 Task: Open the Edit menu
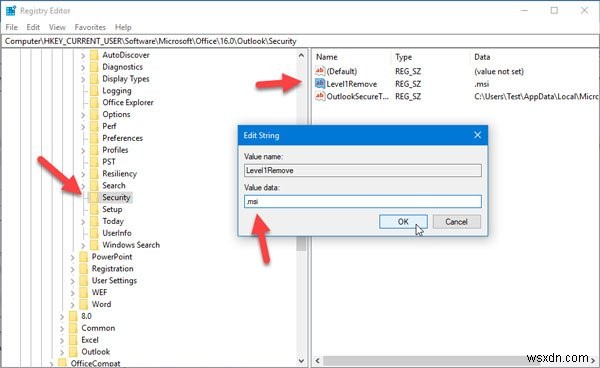[x=33, y=27]
